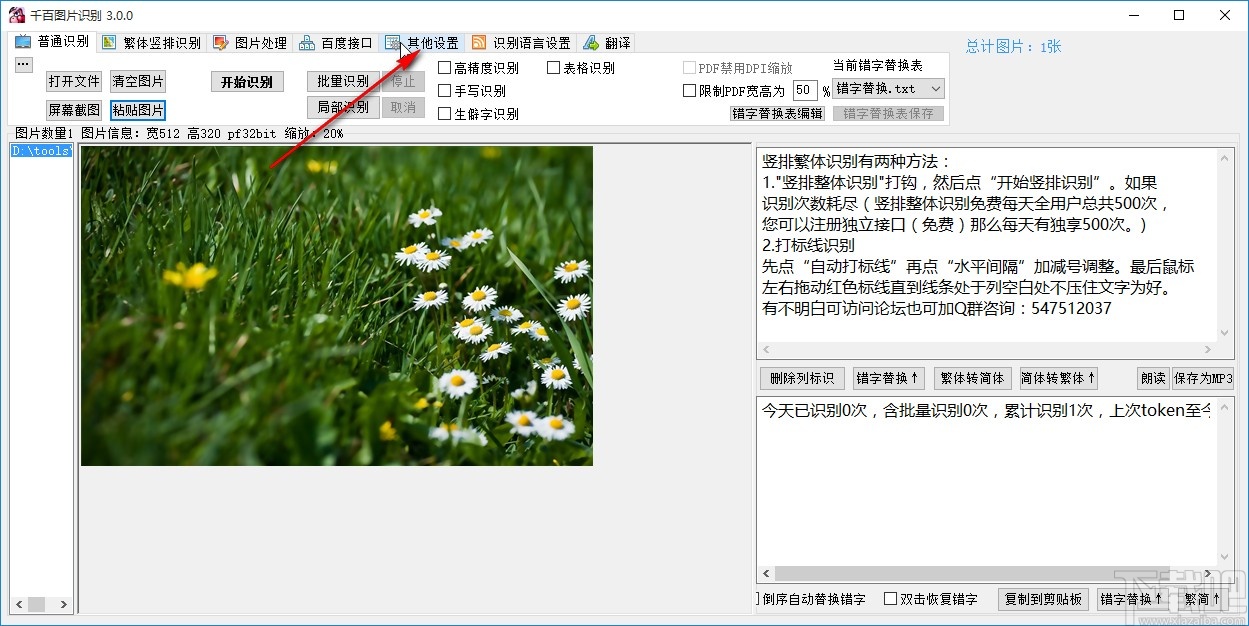Click 繁体转简体 conversion button
The image size is (1249, 626).
pyautogui.click(x=972, y=378)
